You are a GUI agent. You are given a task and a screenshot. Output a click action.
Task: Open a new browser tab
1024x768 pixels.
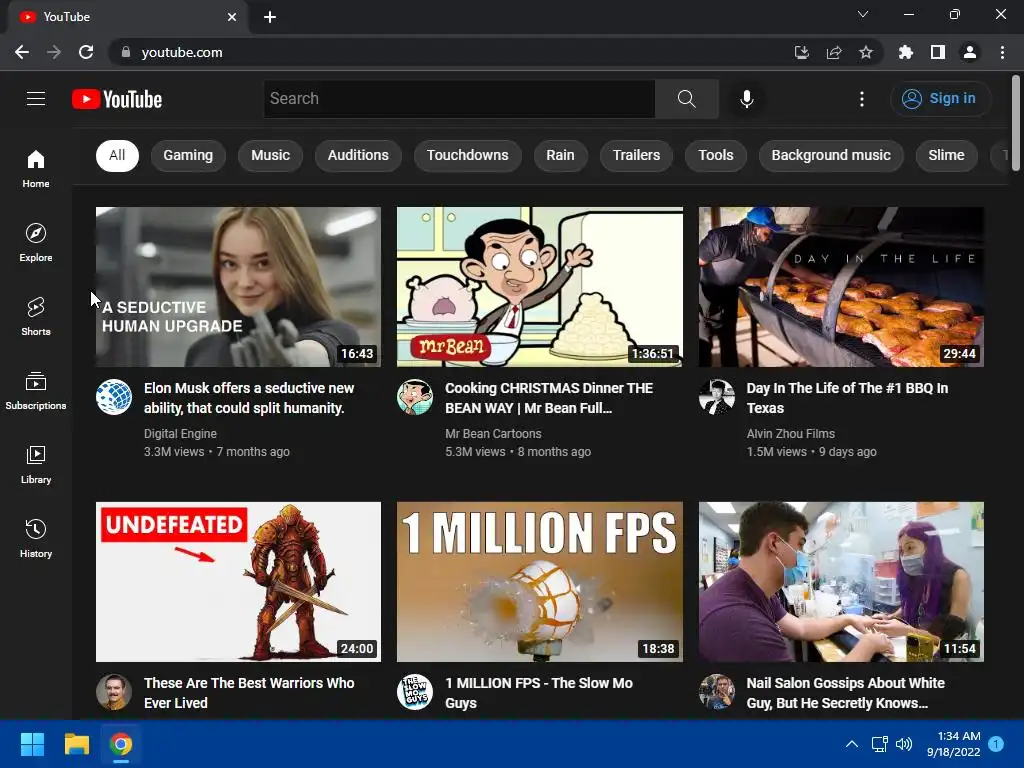tap(270, 17)
